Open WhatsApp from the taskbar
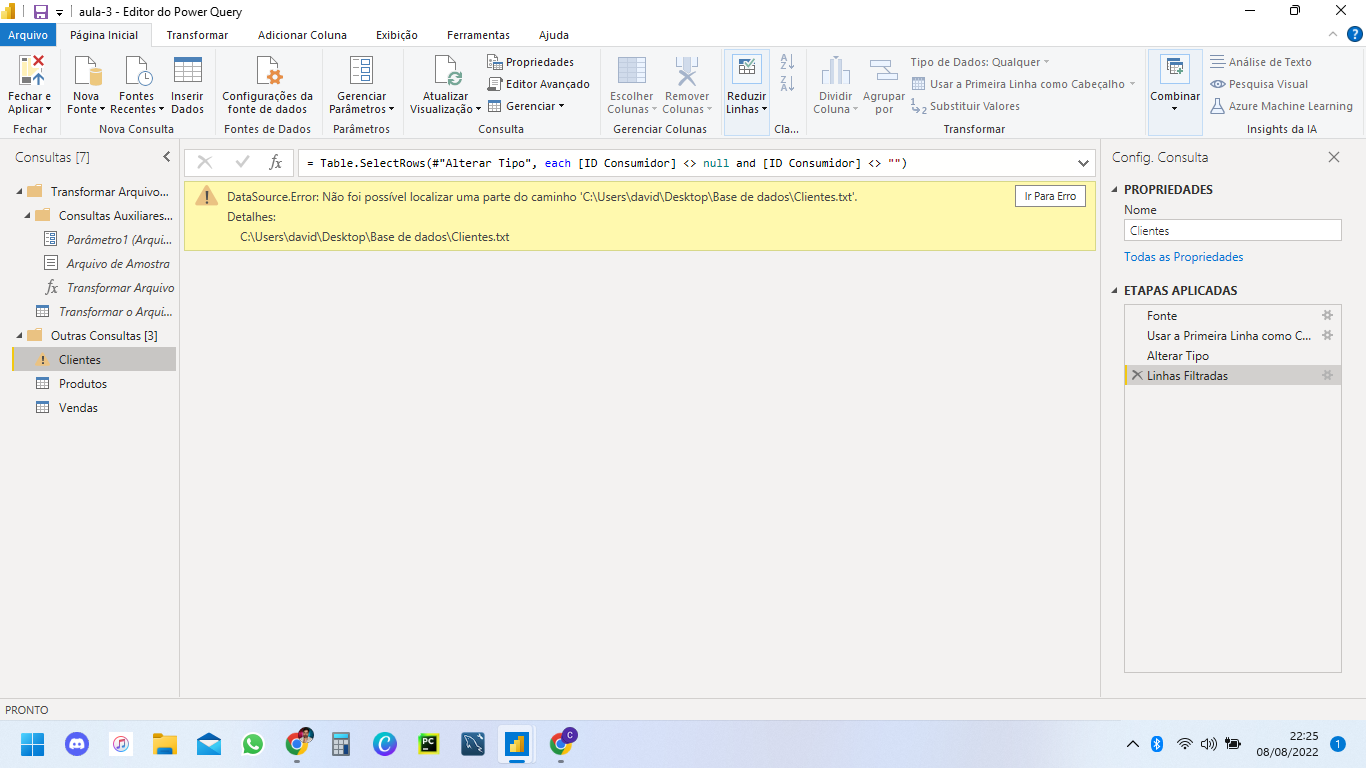 252,744
